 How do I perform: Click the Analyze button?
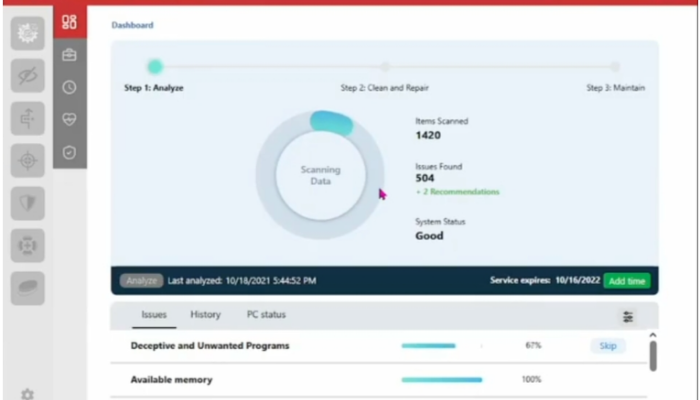141,281
